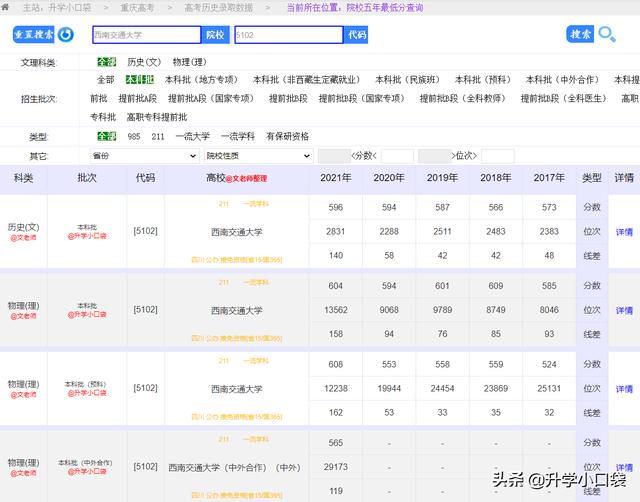The width and height of the screenshot is (640, 502).
Task: Select 提前批A段 batch filter
Action: [138, 98]
